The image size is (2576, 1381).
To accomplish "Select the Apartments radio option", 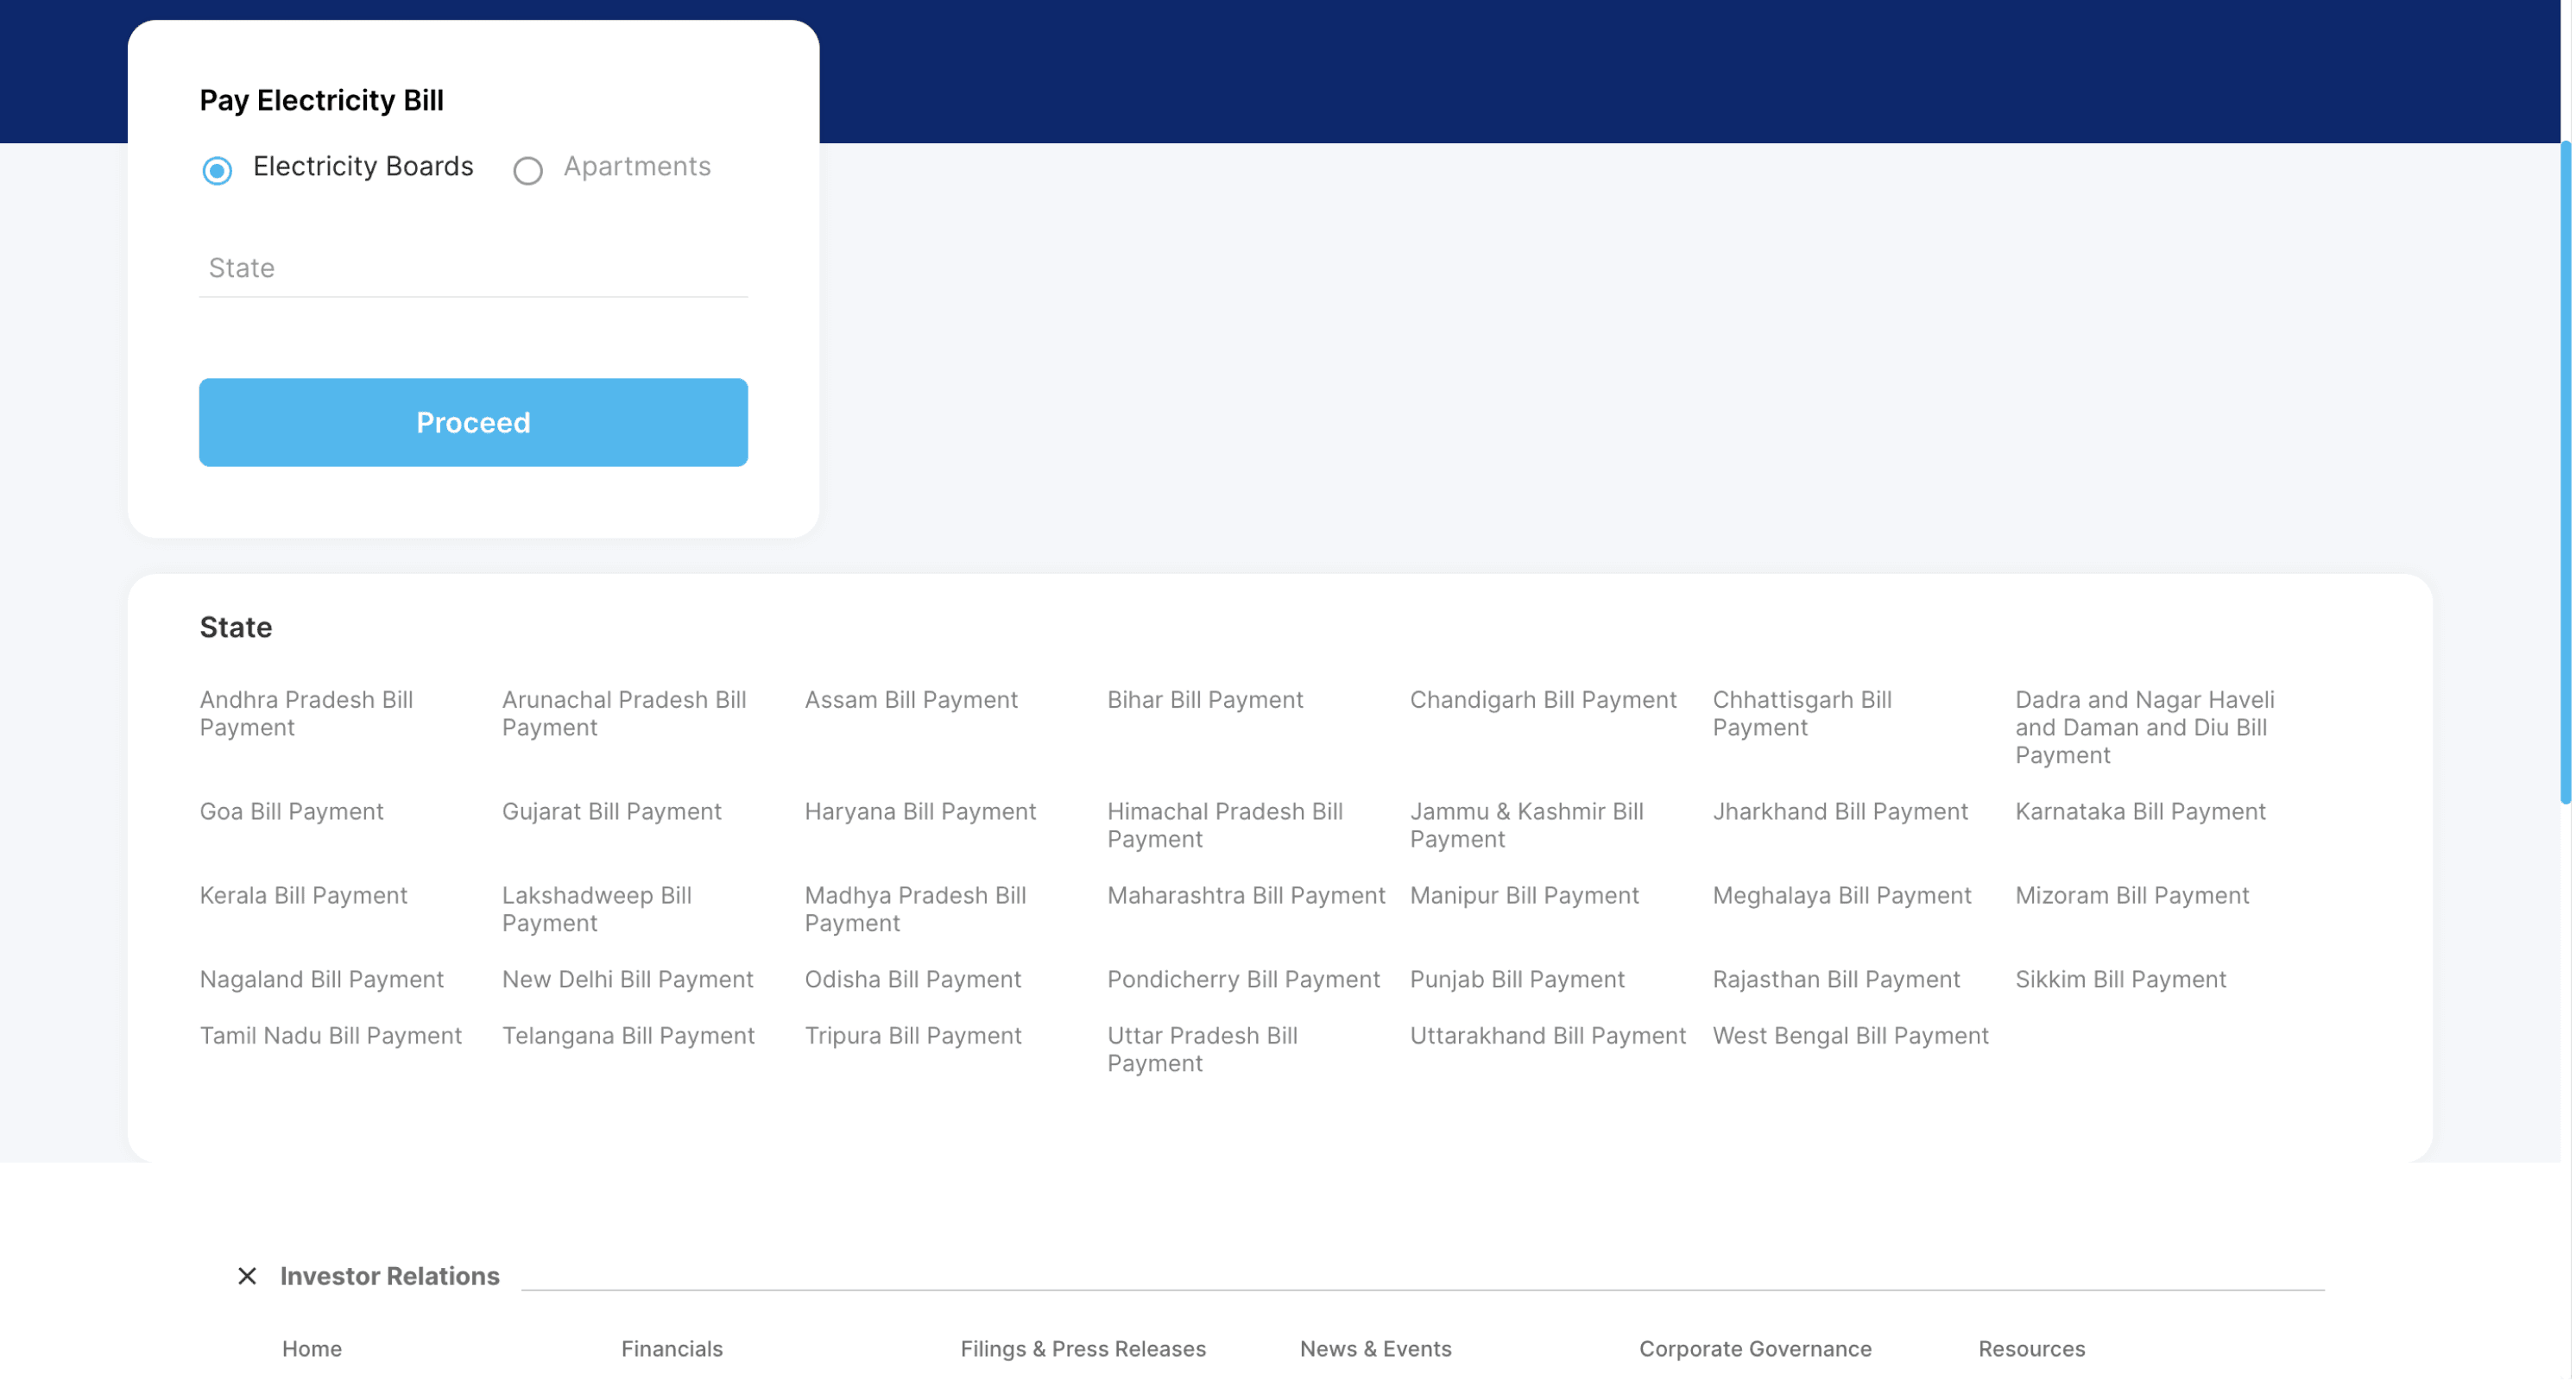I will (528, 171).
